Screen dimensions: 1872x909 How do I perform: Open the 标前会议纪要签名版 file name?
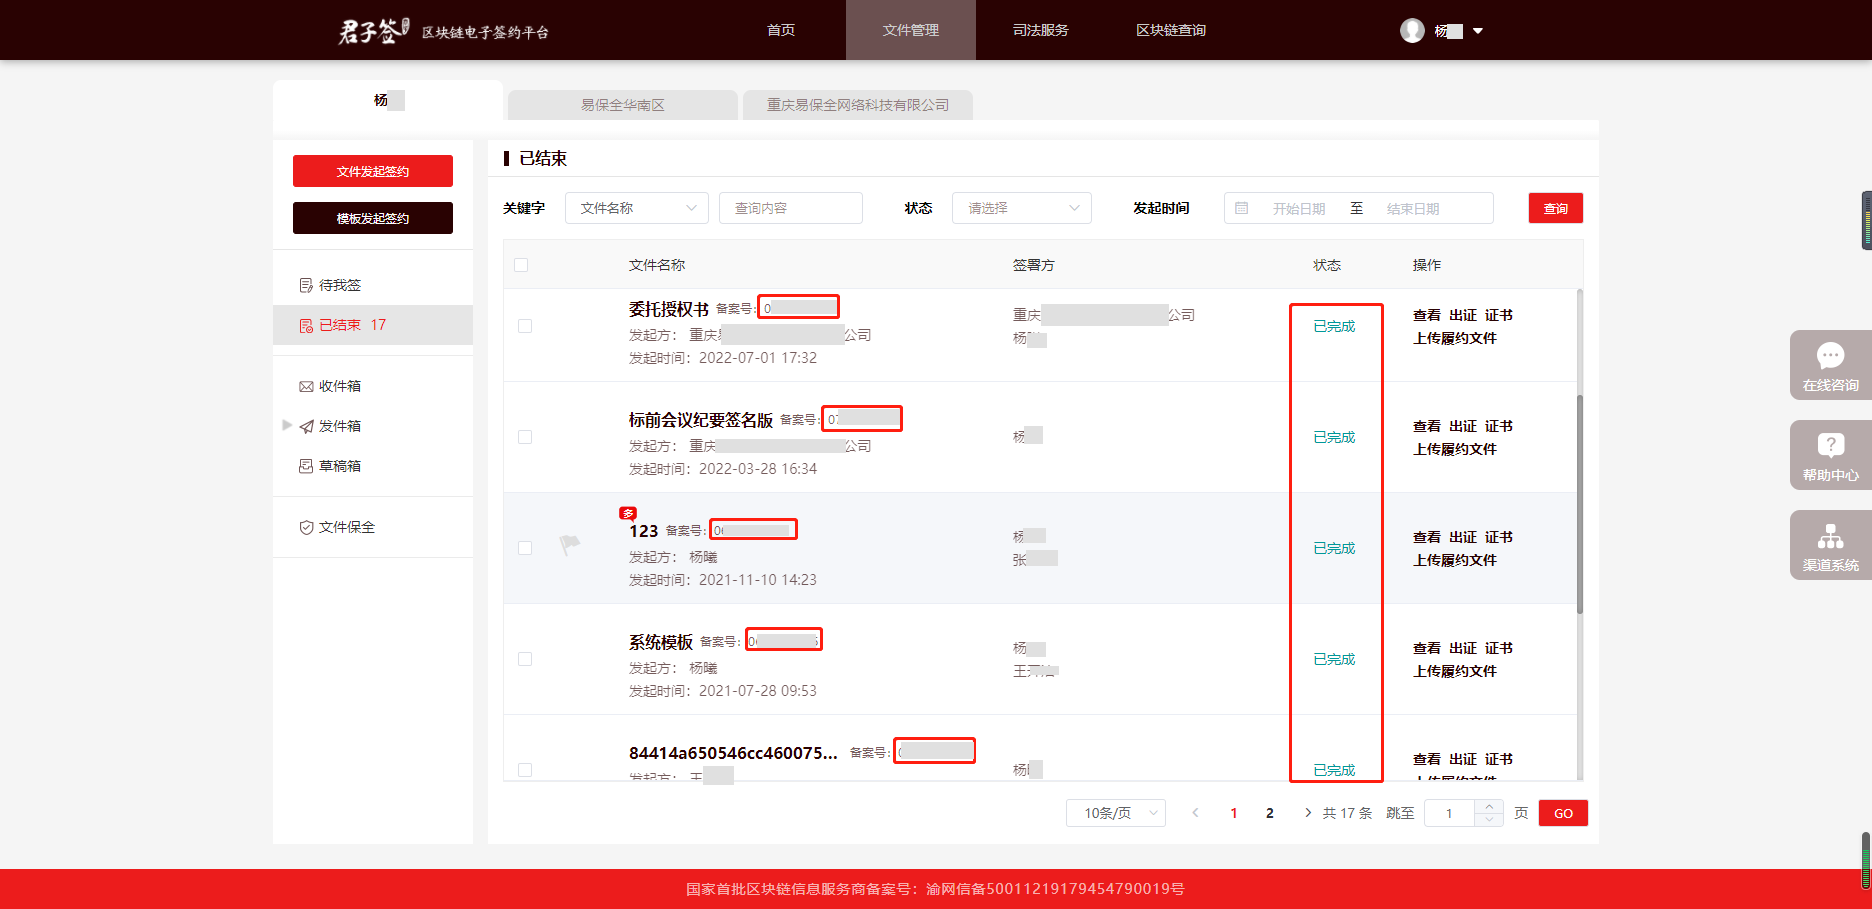tap(701, 420)
